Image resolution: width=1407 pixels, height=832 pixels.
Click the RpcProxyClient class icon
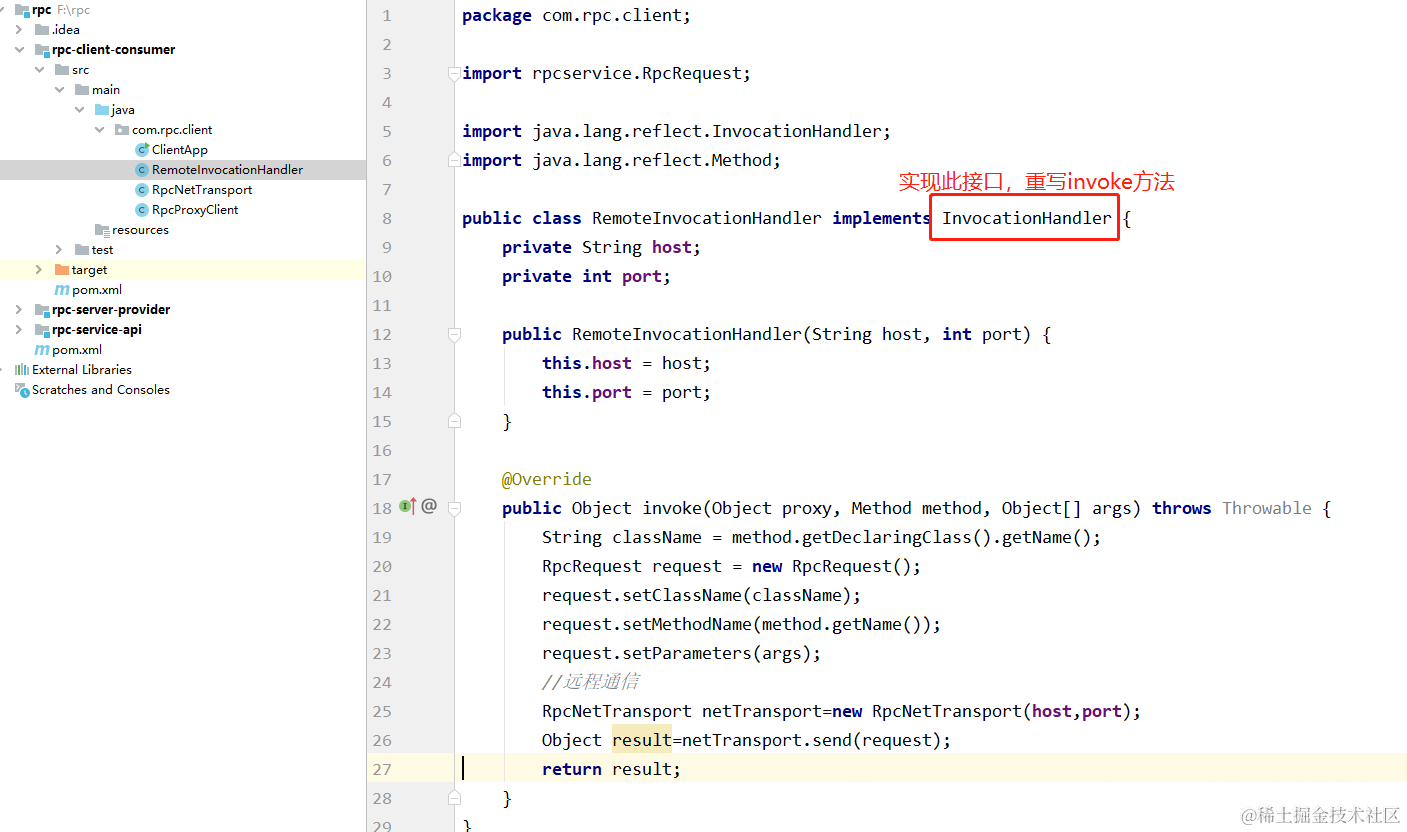(x=142, y=210)
